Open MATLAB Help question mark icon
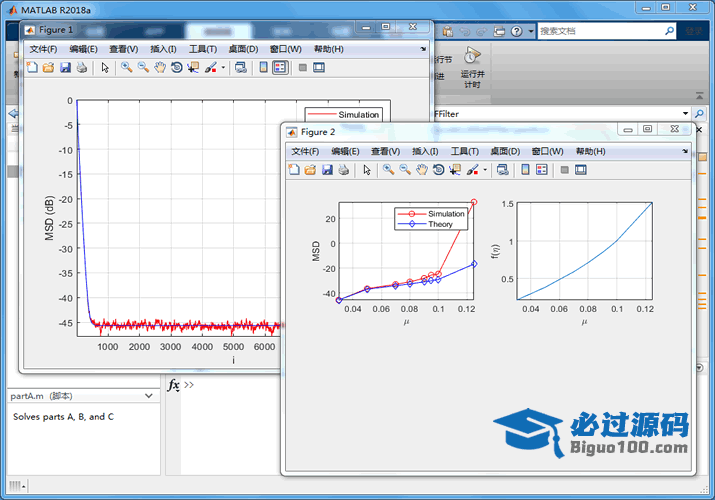The width and height of the screenshot is (715, 500). coord(516,31)
